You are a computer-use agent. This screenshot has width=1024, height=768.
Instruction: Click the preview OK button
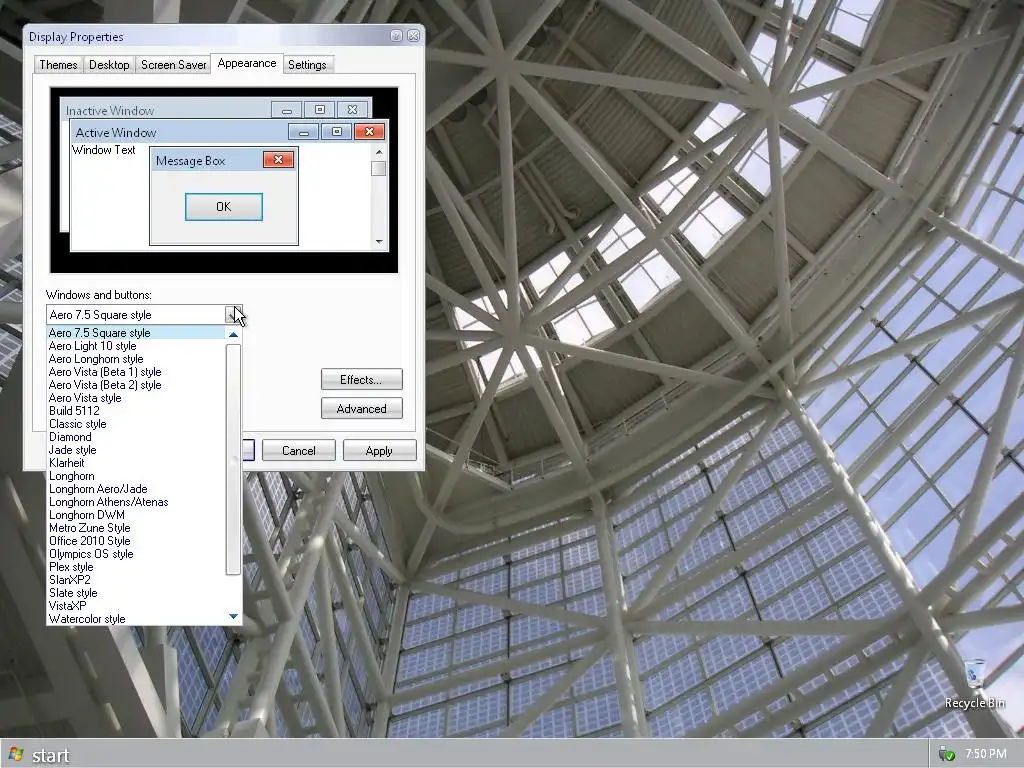223,206
